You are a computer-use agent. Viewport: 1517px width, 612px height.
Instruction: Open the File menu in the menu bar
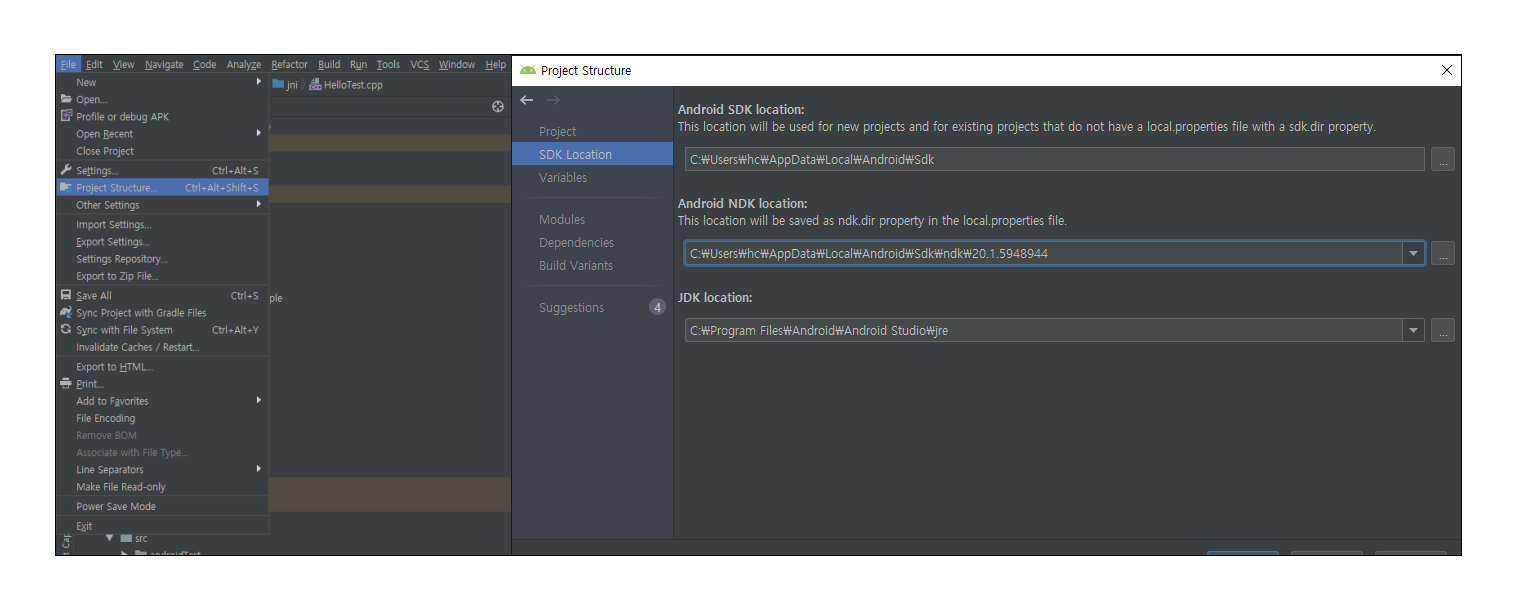(x=67, y=65)
